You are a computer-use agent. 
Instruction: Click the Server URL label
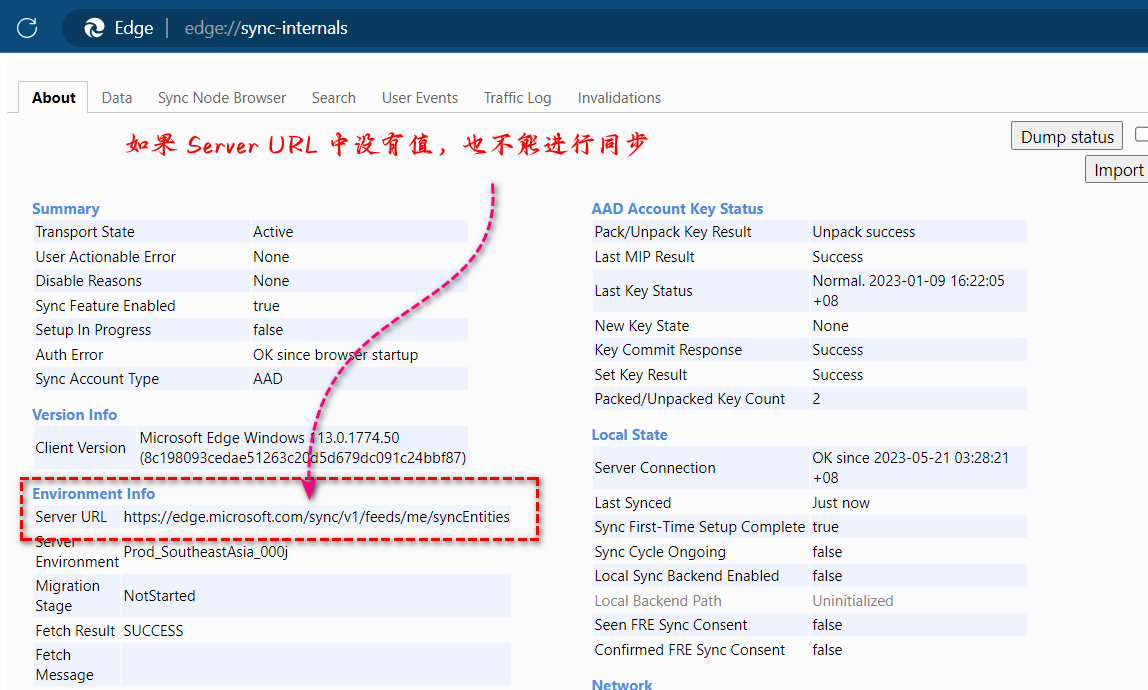tap(71, 517)
